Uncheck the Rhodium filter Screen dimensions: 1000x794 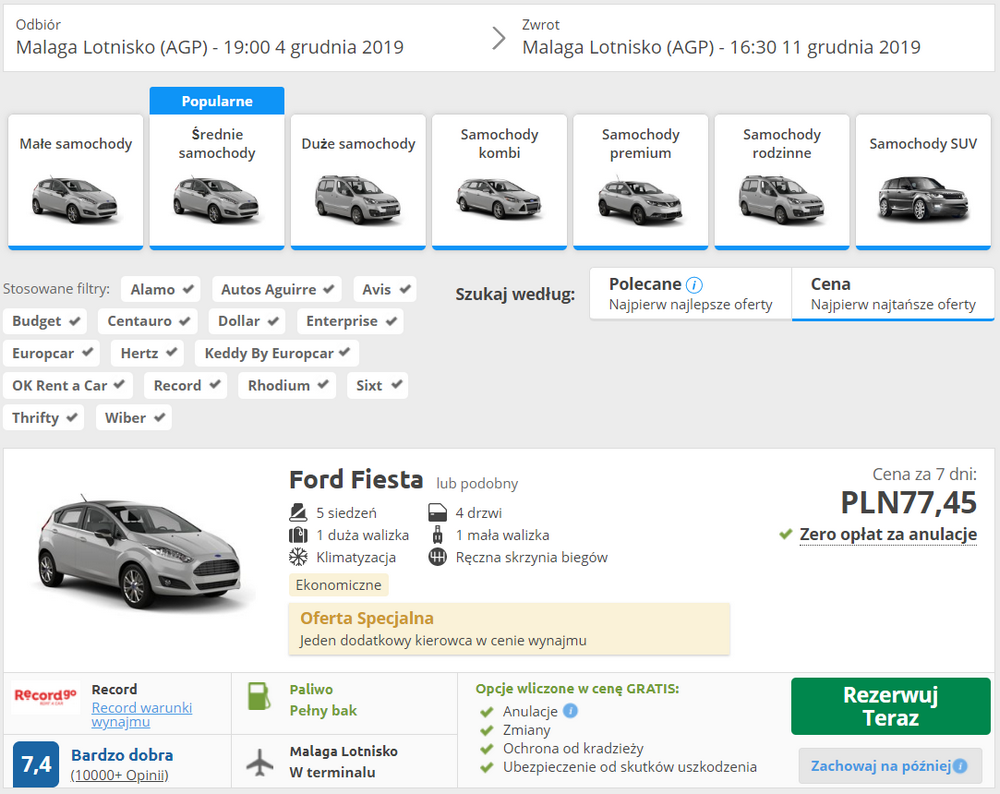click(x=287, y=385)
